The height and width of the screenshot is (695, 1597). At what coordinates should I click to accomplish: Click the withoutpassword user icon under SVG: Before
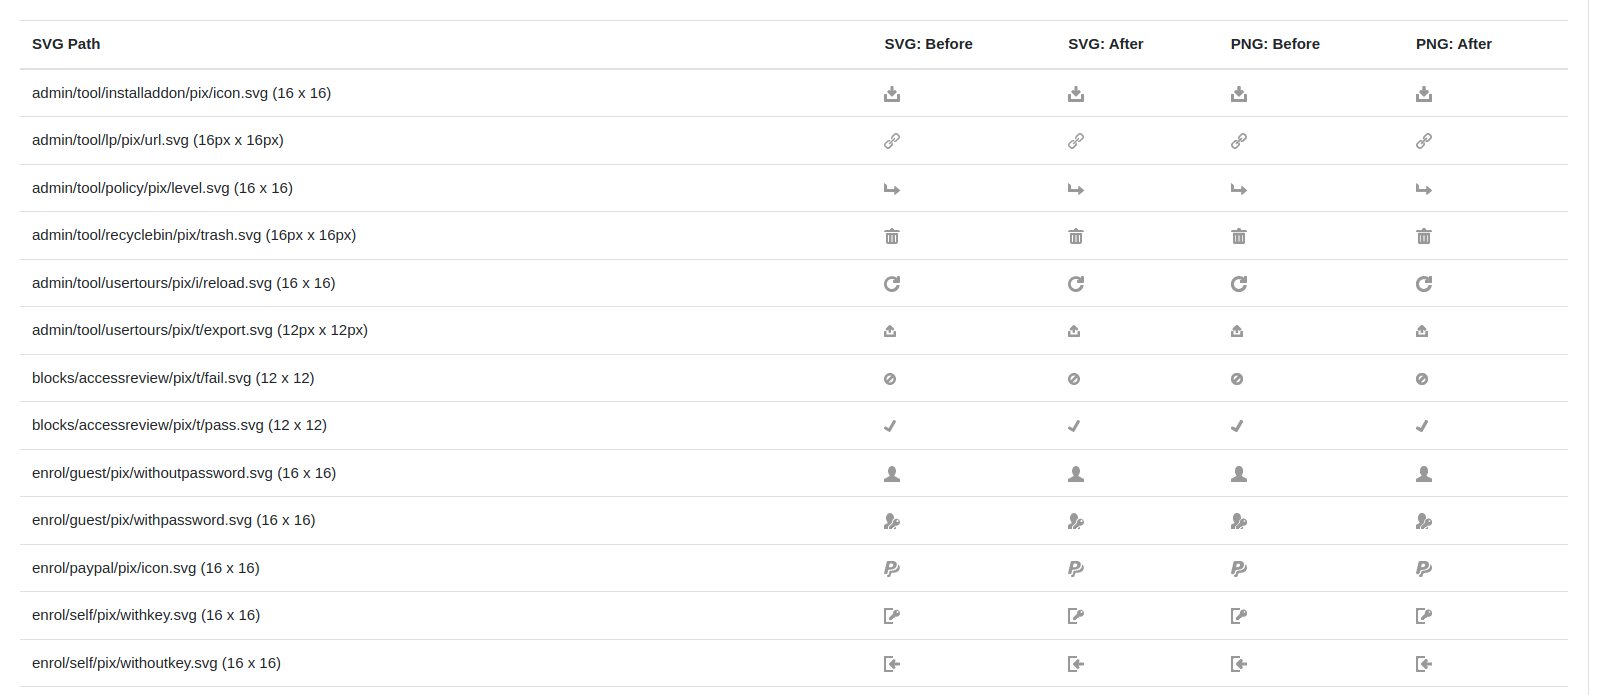tap(892, 474)
